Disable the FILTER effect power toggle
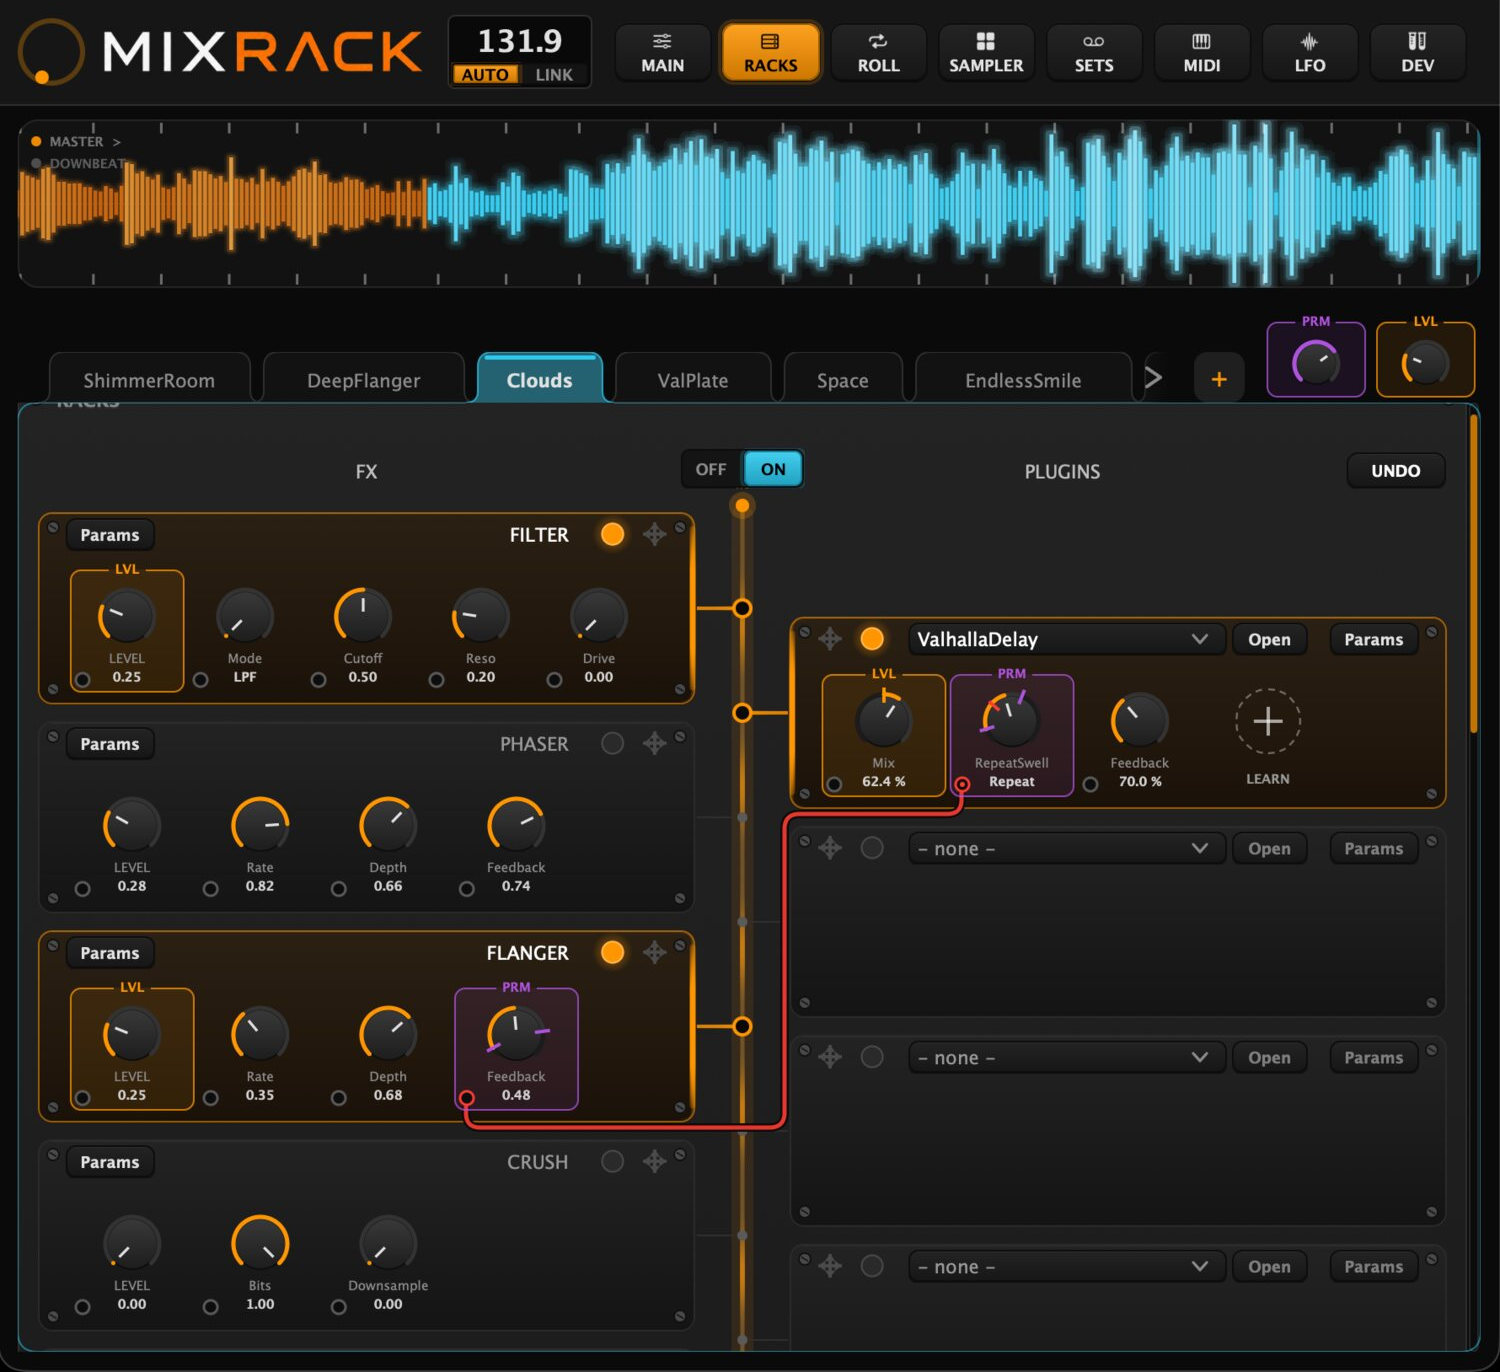Image resolution: width=1500 pixels, height=1372 pixels. coord(613,535)
